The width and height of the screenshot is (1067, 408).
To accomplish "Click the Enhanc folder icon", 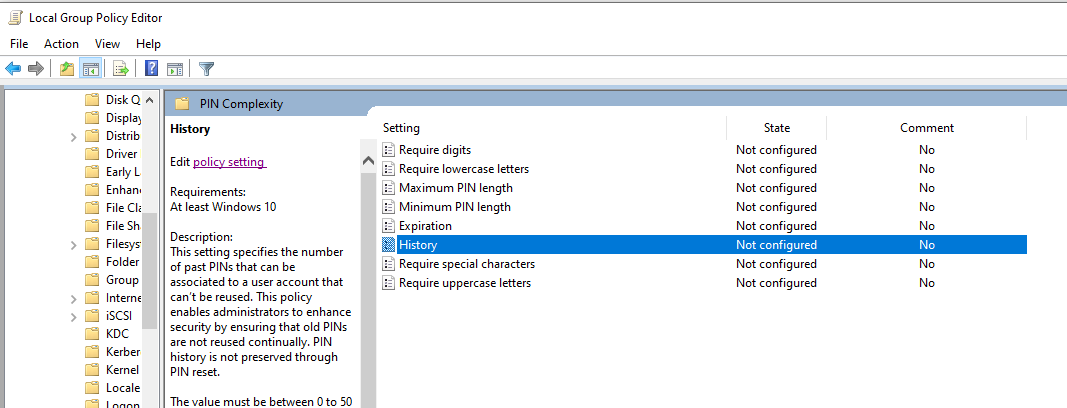I will point(92,190).
